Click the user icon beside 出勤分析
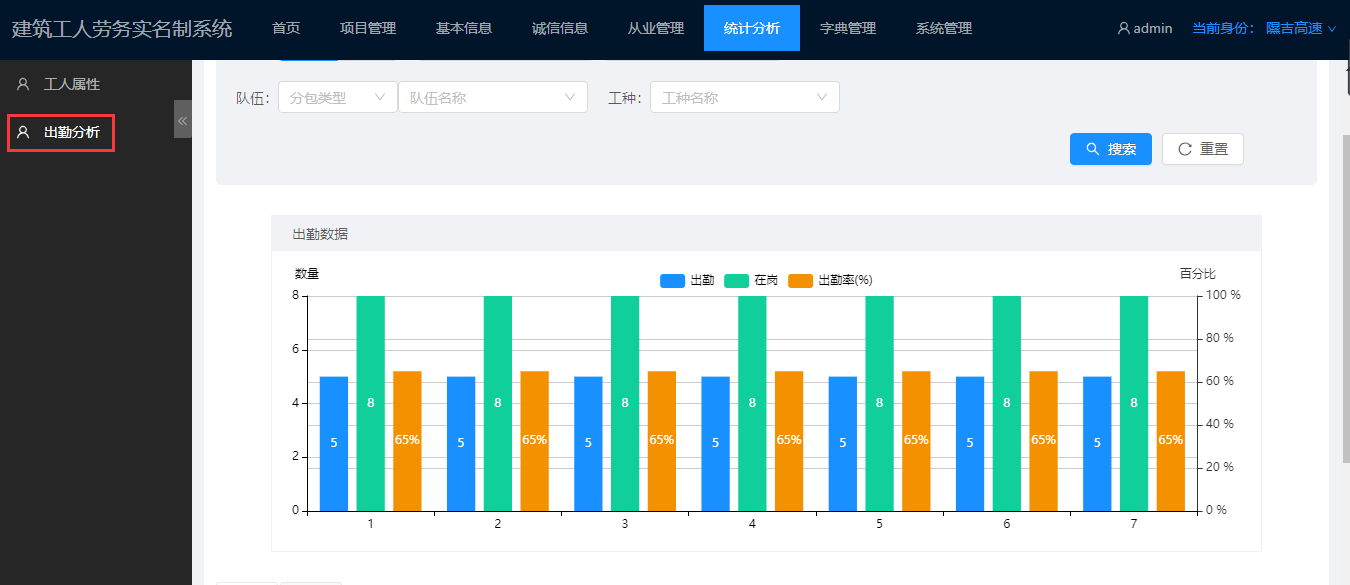The height and width of the screenshot is (585, 1350). [23, 132]
